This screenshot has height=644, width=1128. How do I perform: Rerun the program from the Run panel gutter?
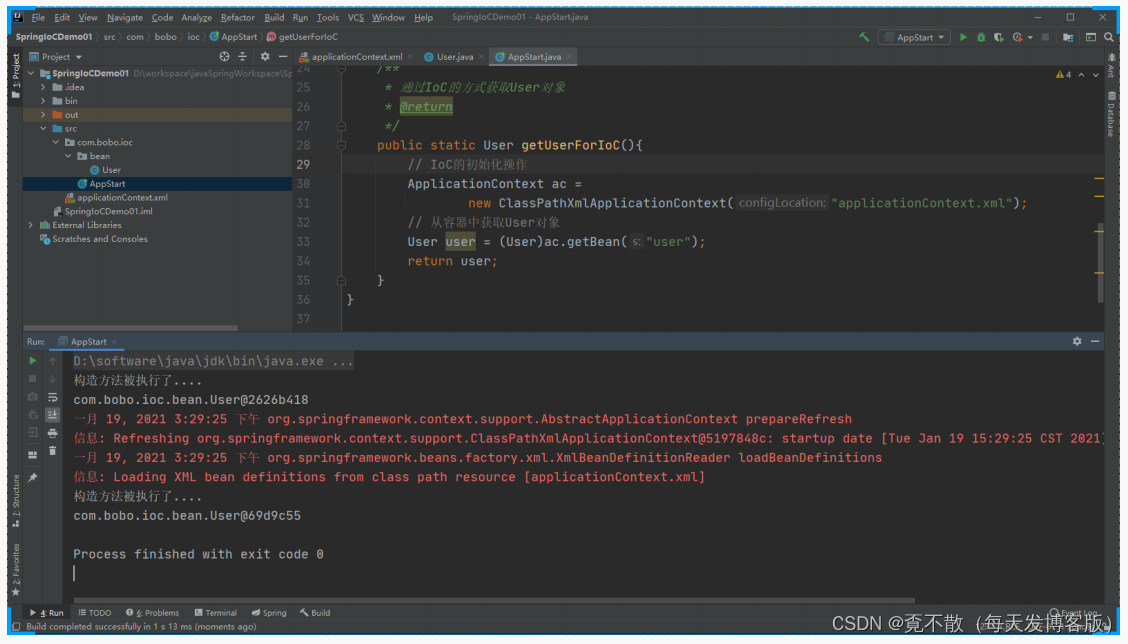tap(31, 360)
